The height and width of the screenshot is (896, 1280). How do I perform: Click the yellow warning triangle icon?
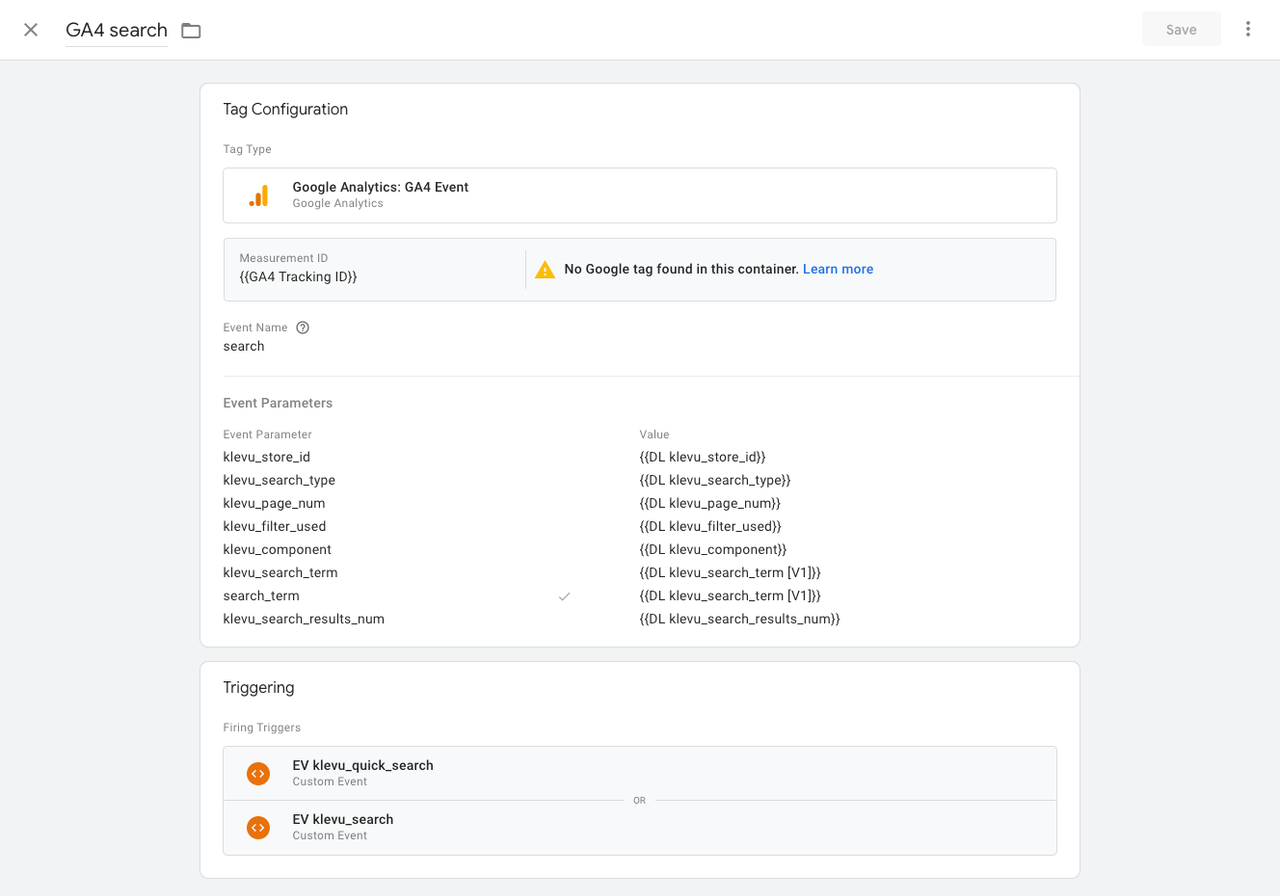coord(545,269)
